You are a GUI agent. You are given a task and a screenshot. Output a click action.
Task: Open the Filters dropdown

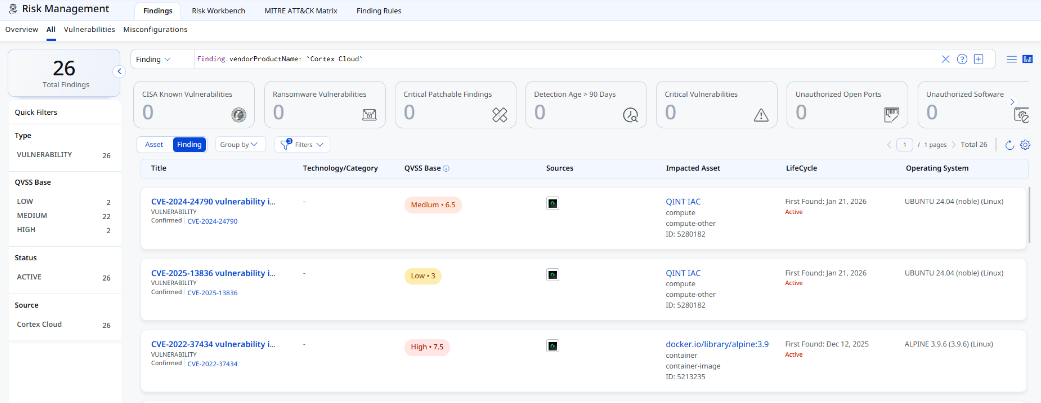pos(303,144)
